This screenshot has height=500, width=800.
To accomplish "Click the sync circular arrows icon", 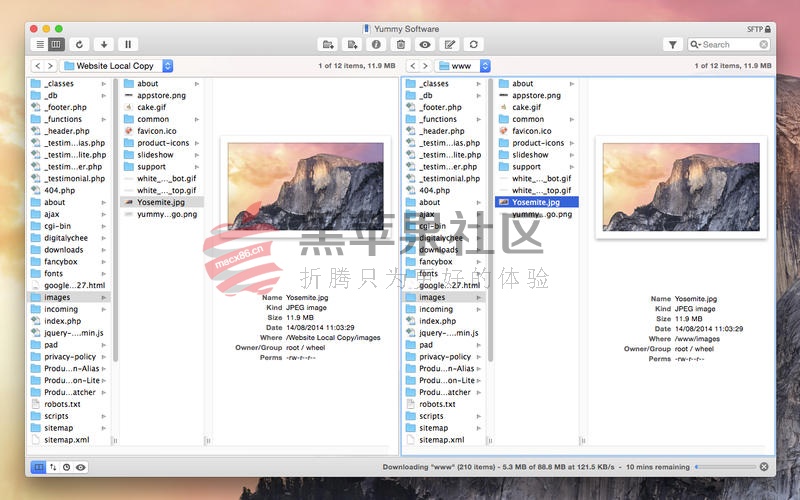I will click(473, 44).
